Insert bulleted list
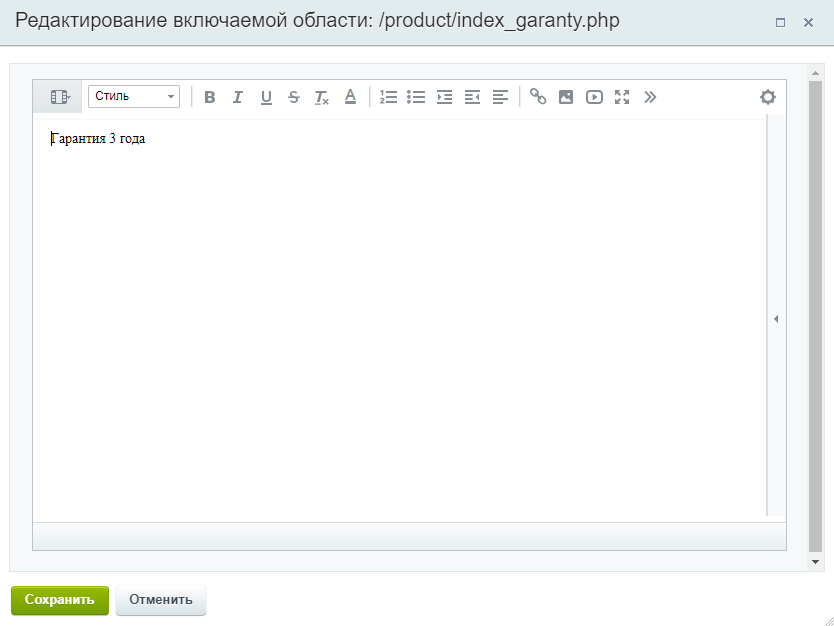This screenshot has height=626, width=834. [416, 97]
